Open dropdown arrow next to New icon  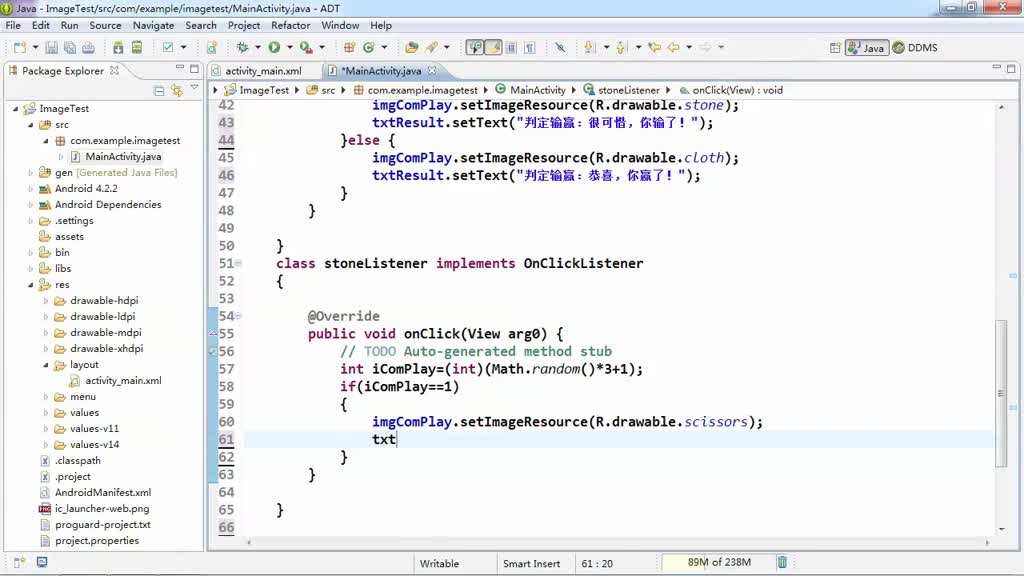[x=35, y=48]
